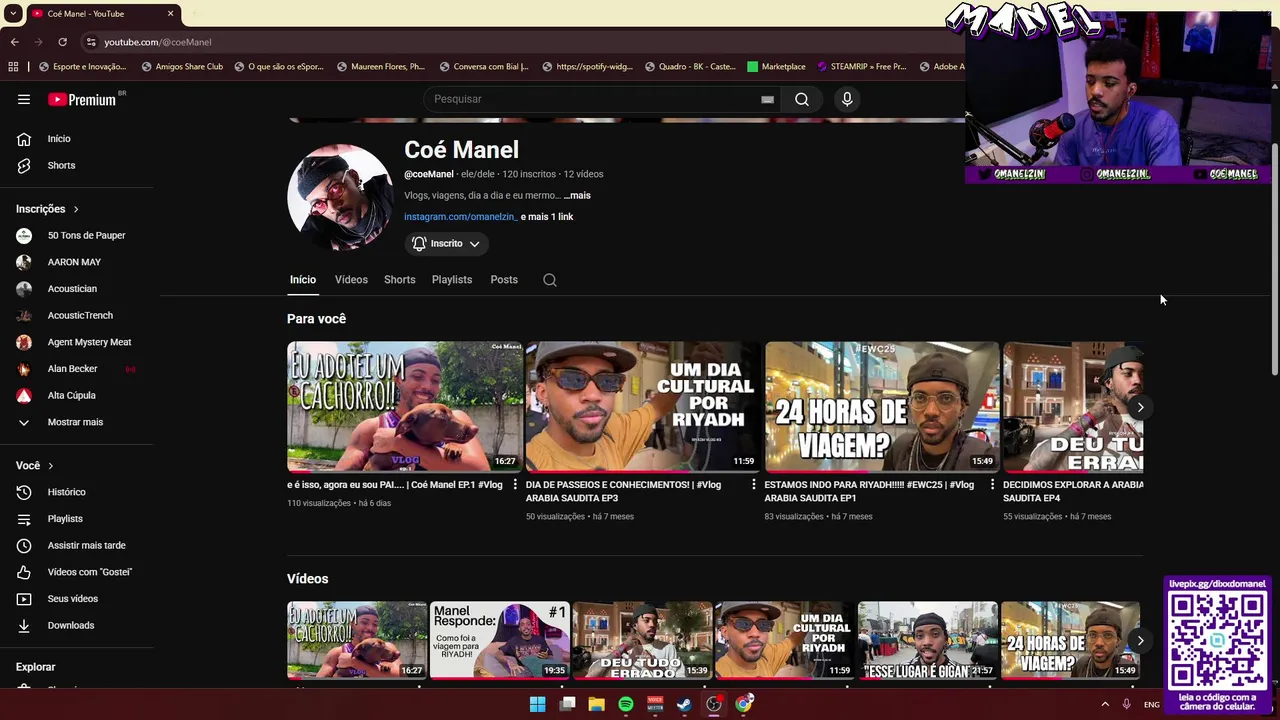Image resolution: width=1280 pixels, height=720 pixels.
Task: Open 24 HORAS DE VIAGEM thumbnail in Para você
Action: tap(882, 407)
